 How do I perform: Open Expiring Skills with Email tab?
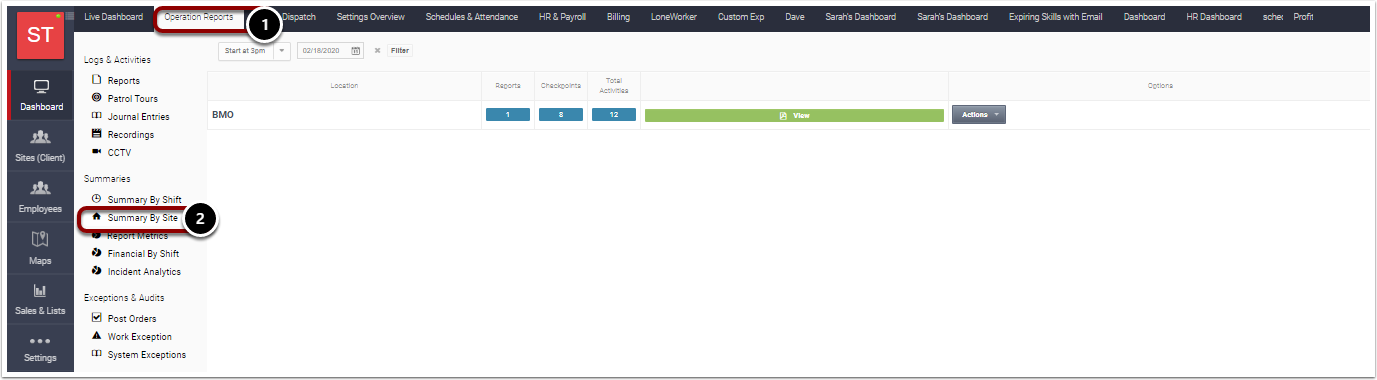1056,17
